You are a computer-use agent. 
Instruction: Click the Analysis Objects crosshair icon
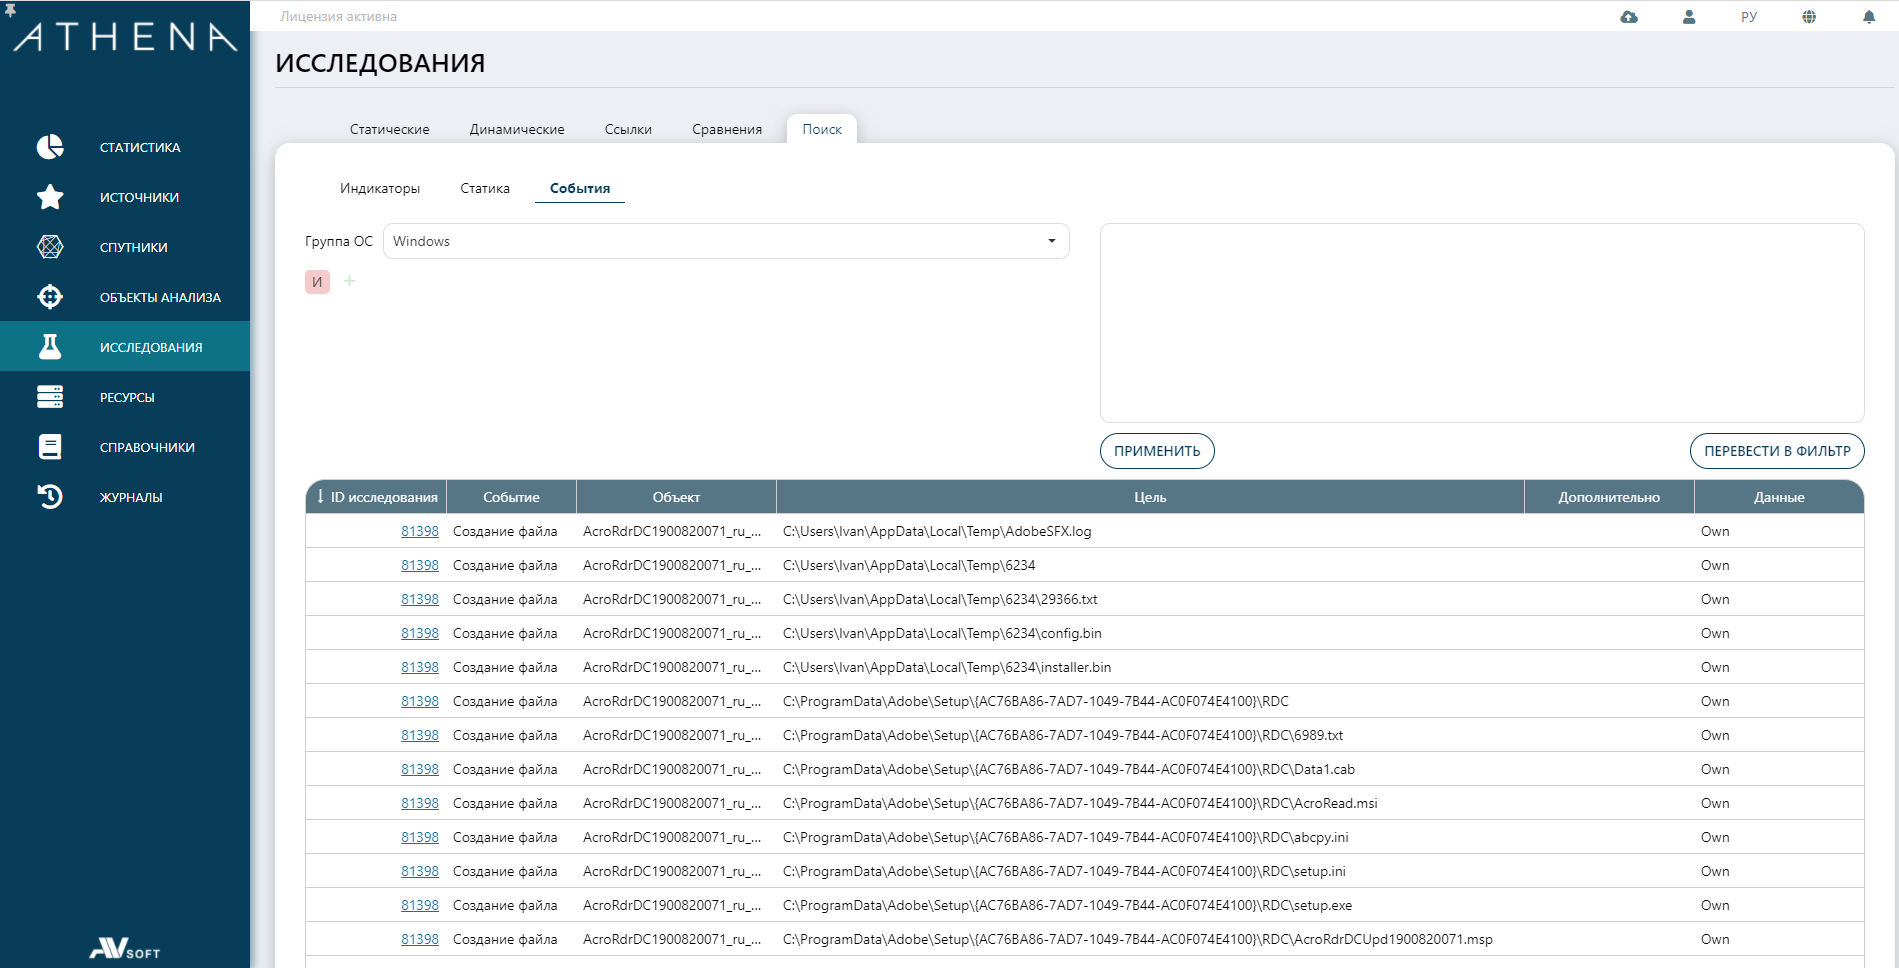tap(50, 297)
